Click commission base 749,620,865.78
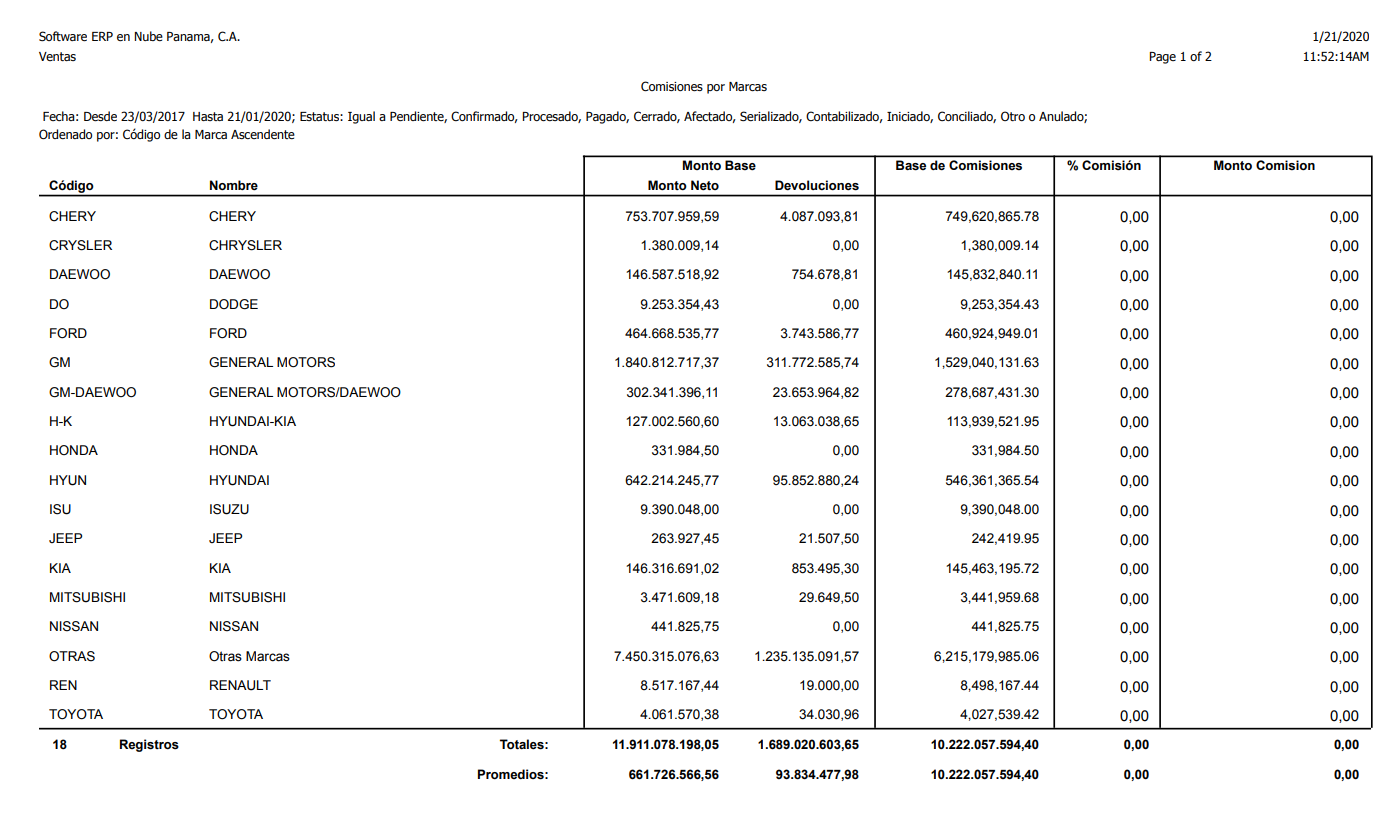This screenshot has height=824, width=1391. [992, 216]
